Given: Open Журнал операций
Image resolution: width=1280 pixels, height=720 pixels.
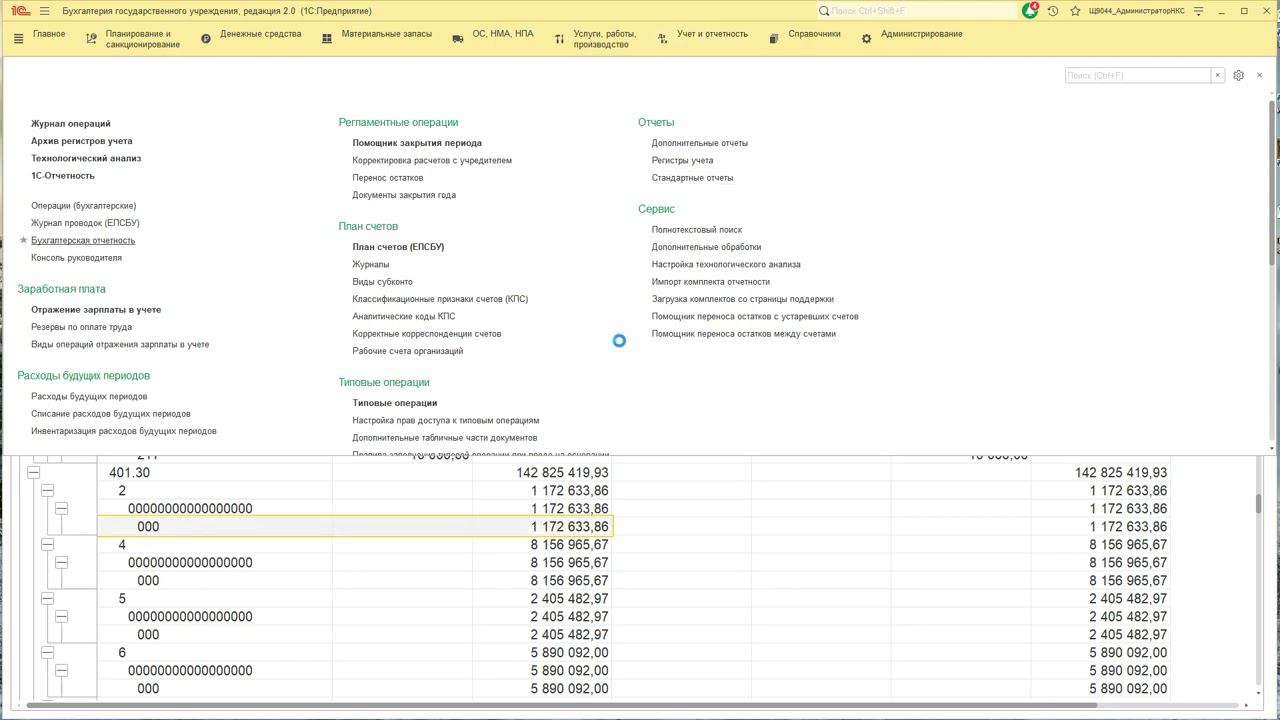Looking at the screenshot, I should [x=71, y=124].
